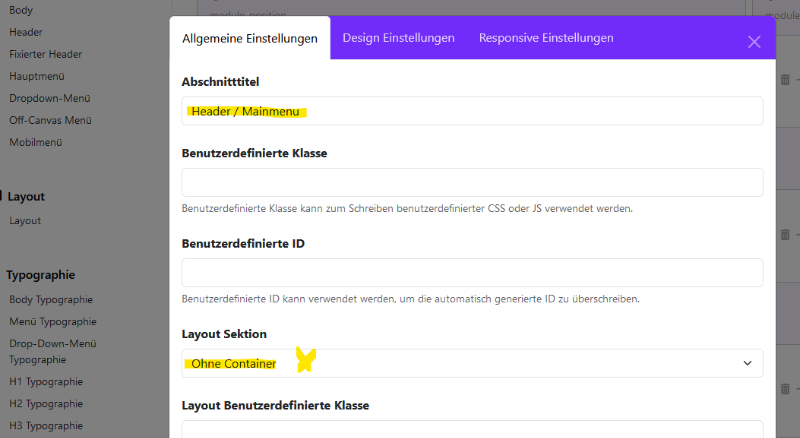This screenshot has width=800, height=438.
Task: Open Mobilmenü settings
Action: tap(36, 142)
